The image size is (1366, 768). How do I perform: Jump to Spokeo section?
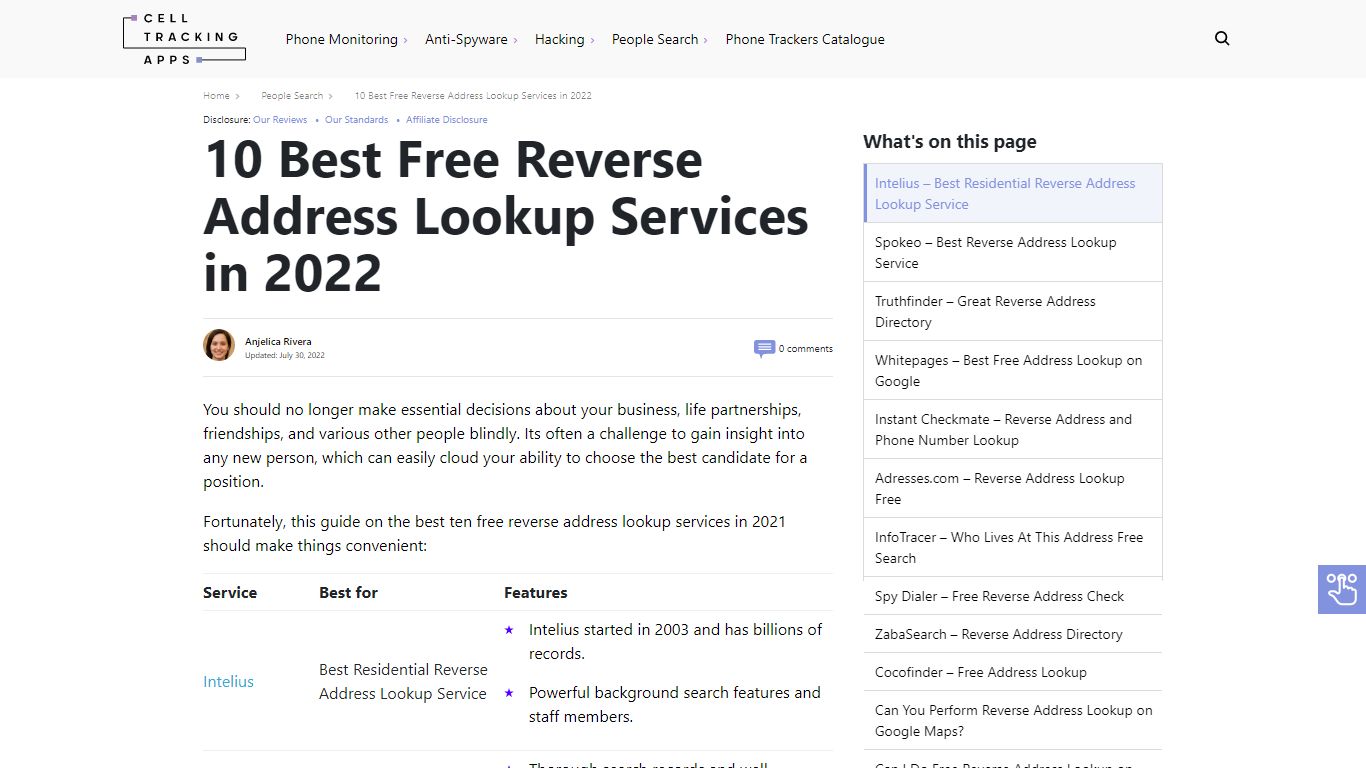tap(1013, 252)
